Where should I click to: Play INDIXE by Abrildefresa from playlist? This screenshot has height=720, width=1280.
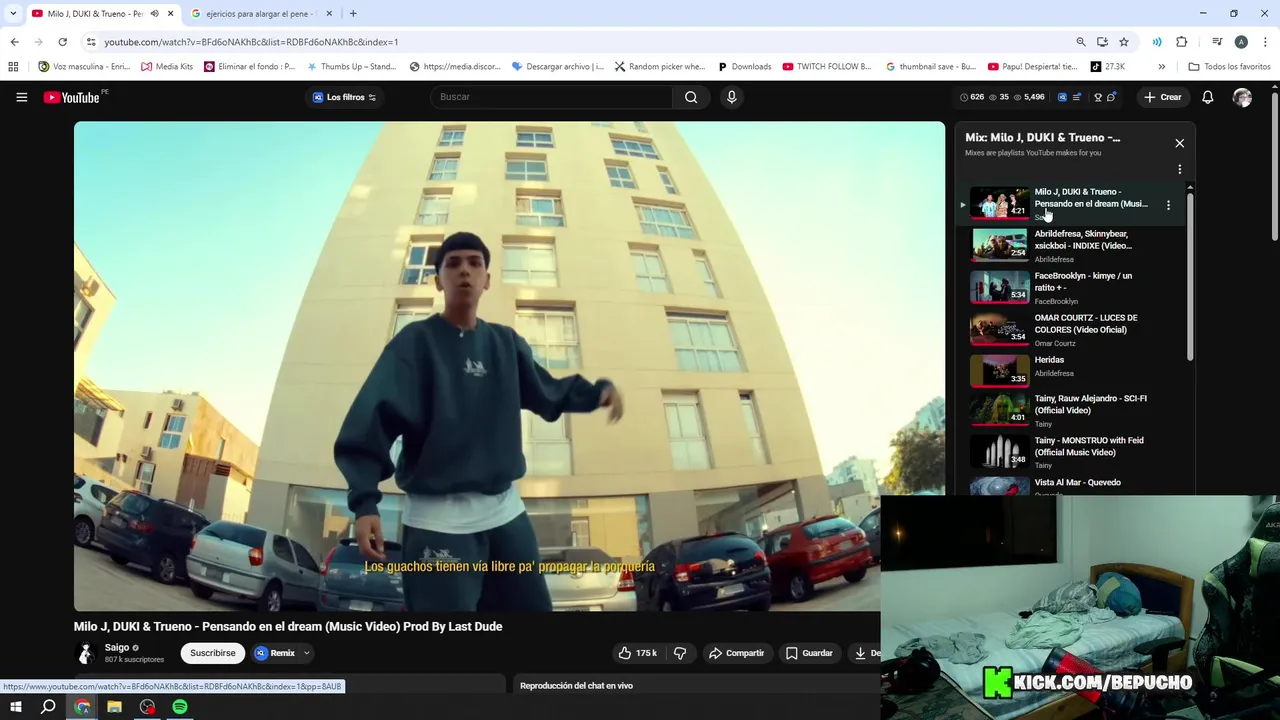pyautogui.click(x=1070, y=245)
